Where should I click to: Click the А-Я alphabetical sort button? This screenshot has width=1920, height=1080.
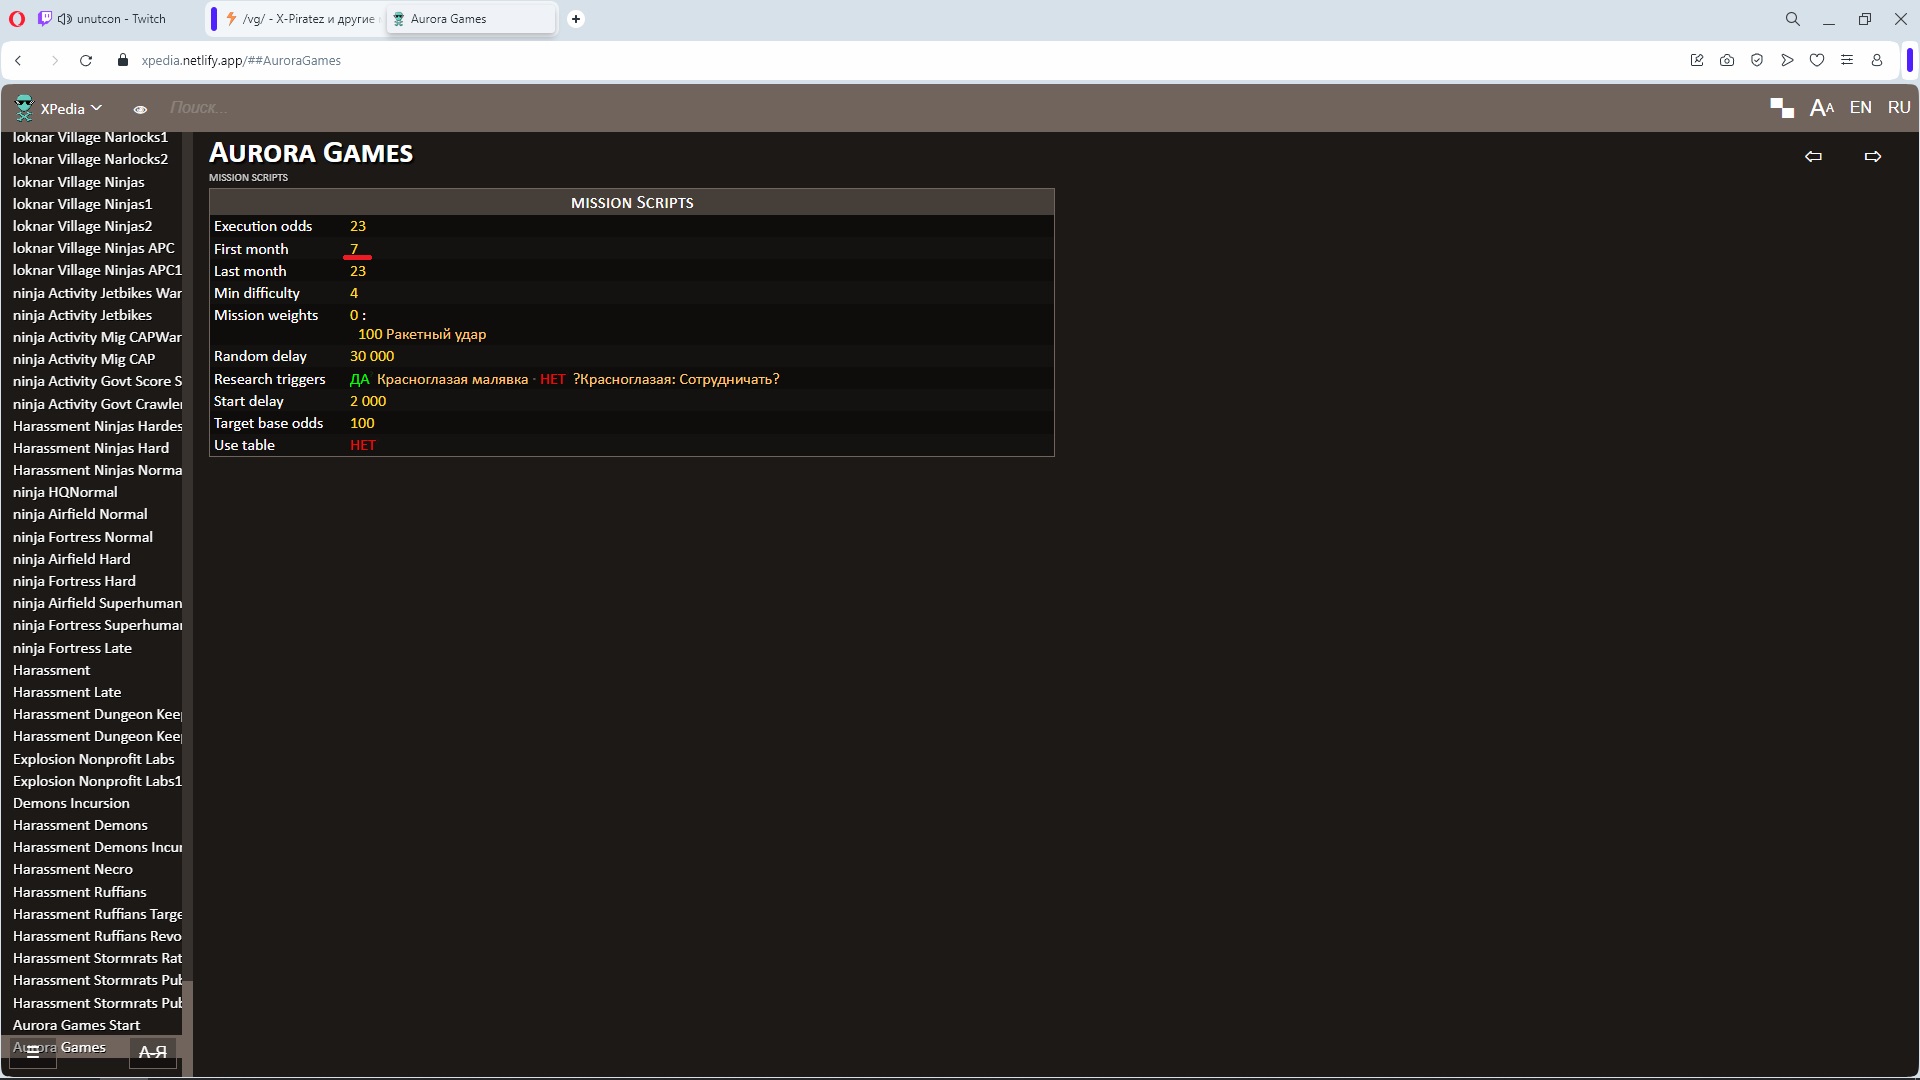coord(152,1051)
